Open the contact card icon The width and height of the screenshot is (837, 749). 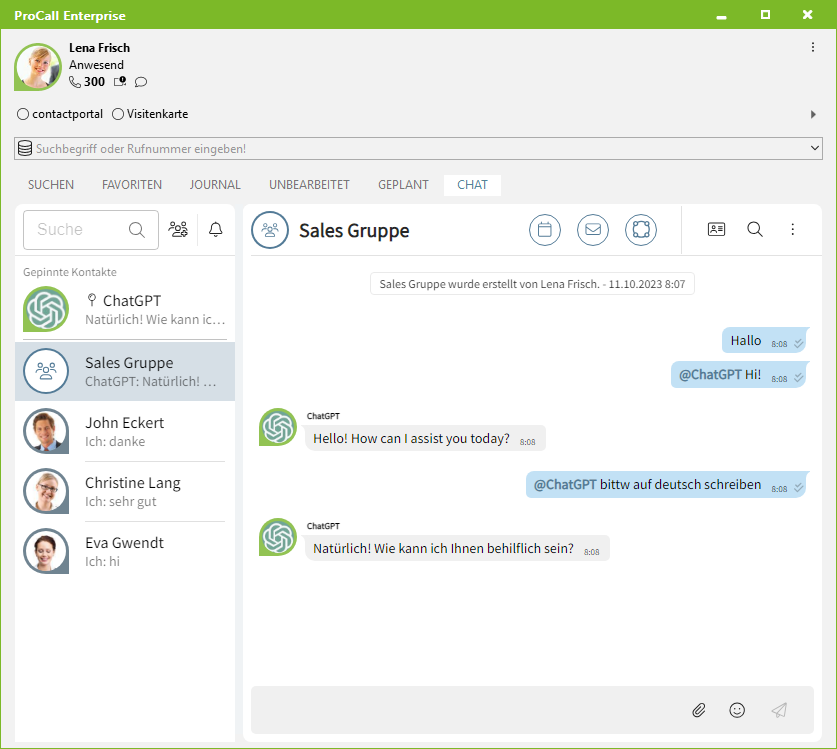tap(716, 230)
